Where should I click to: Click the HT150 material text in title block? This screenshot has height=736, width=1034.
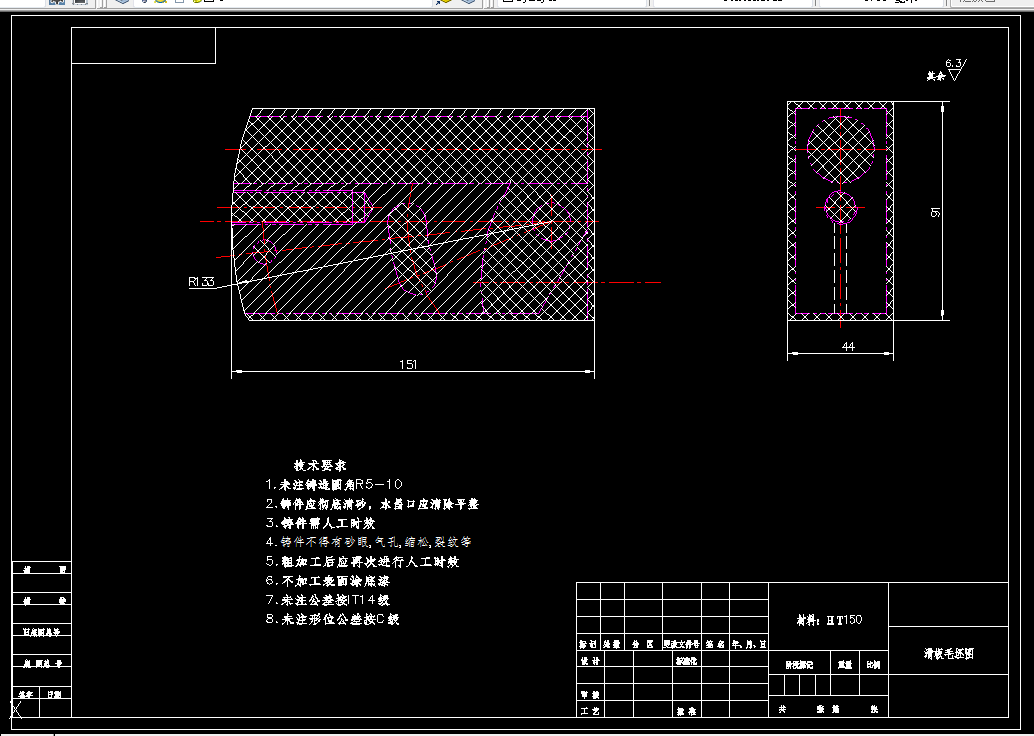(x=829, y=620)
